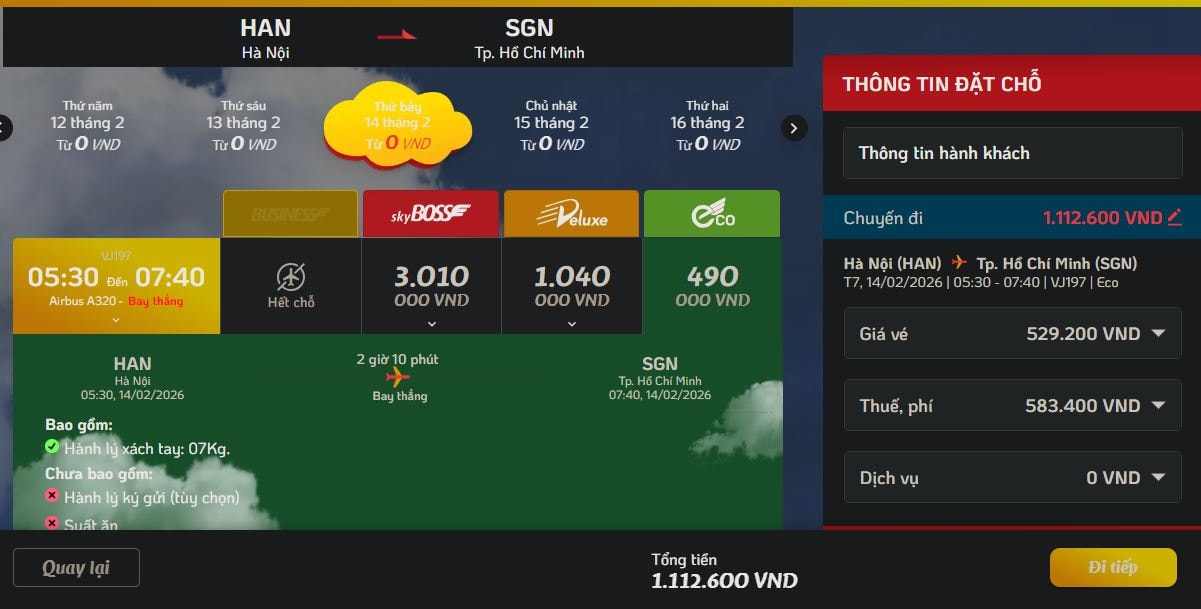Select the Thứ hai 16 tháng 2 date
The image size is (1201, 609).
(x=708, y=125)
